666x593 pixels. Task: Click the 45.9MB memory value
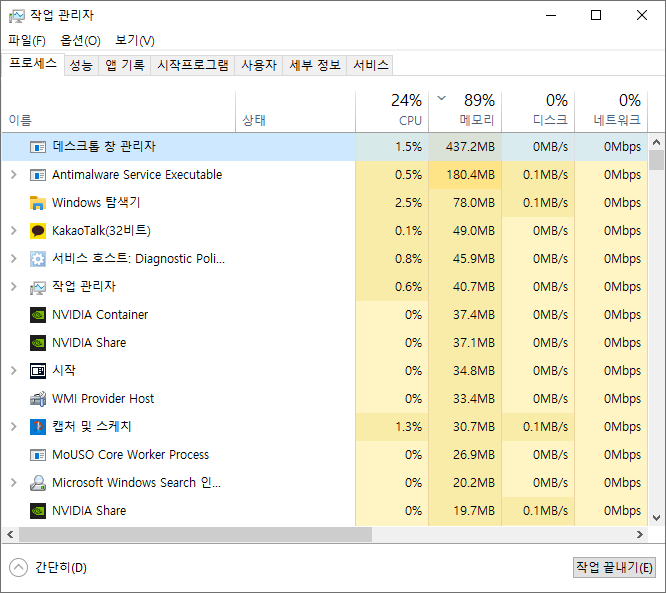click(x=474, y=259)
